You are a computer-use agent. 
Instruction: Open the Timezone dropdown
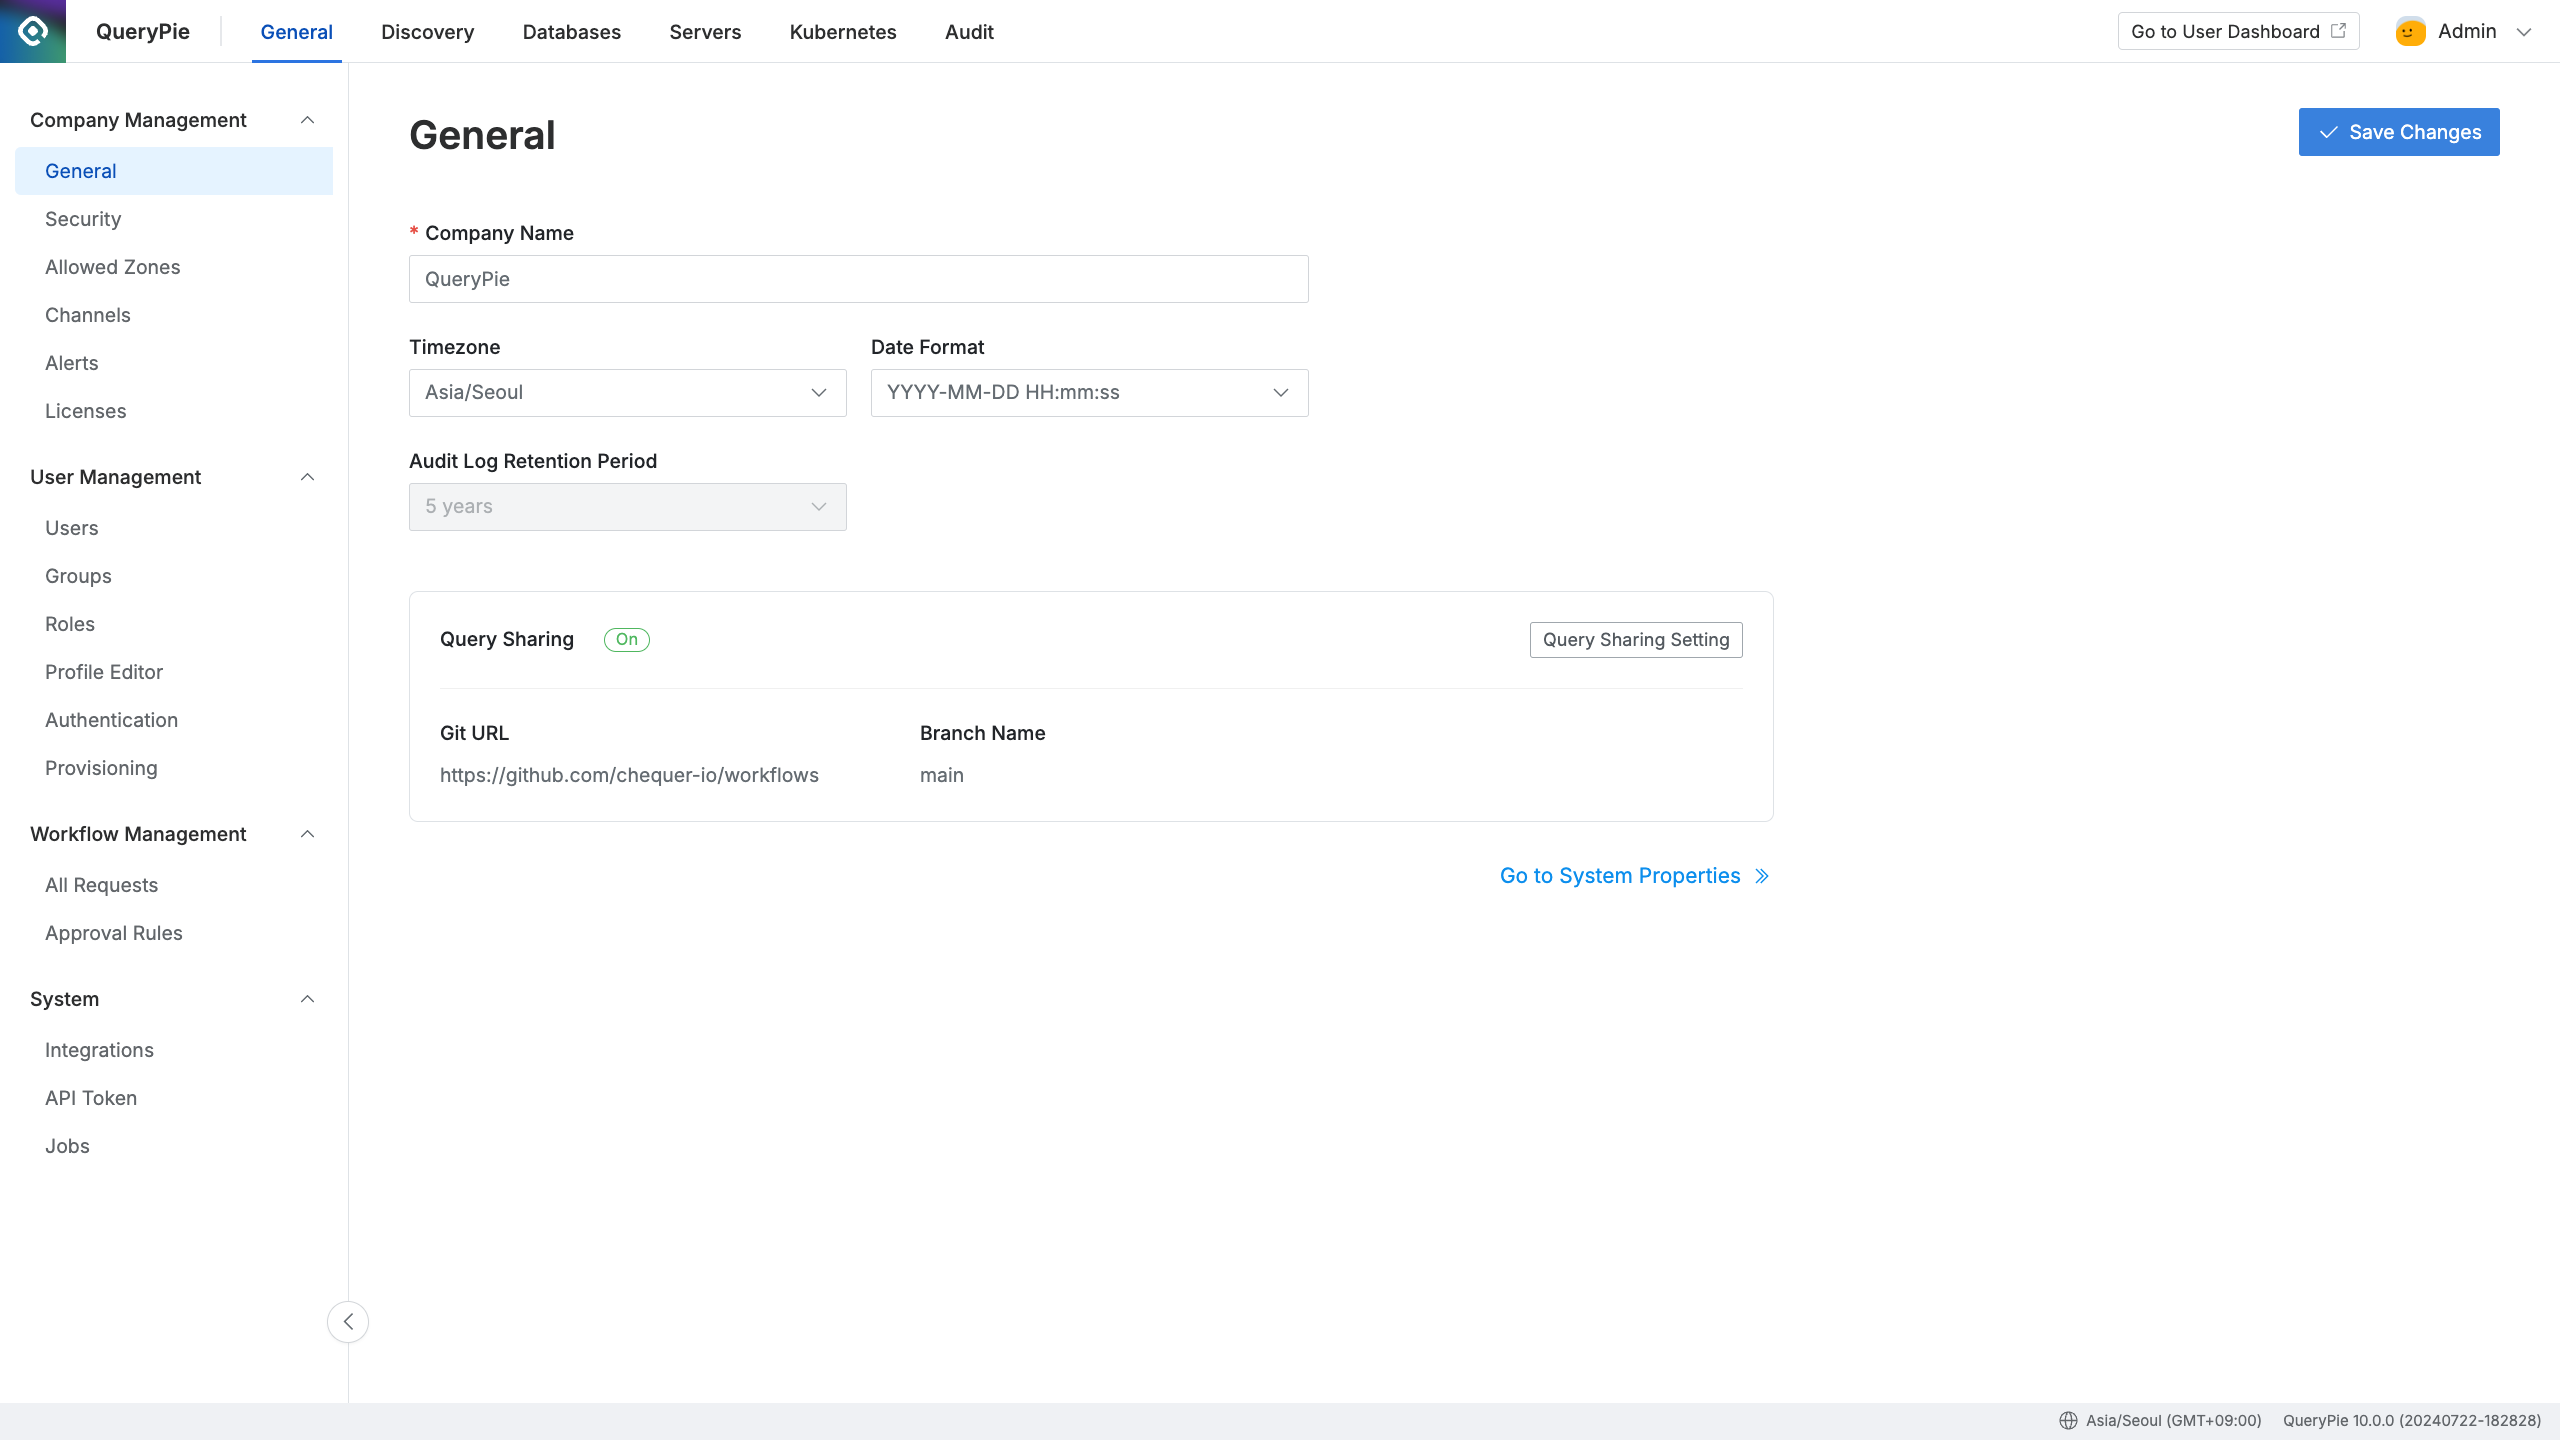pos(627,393)
